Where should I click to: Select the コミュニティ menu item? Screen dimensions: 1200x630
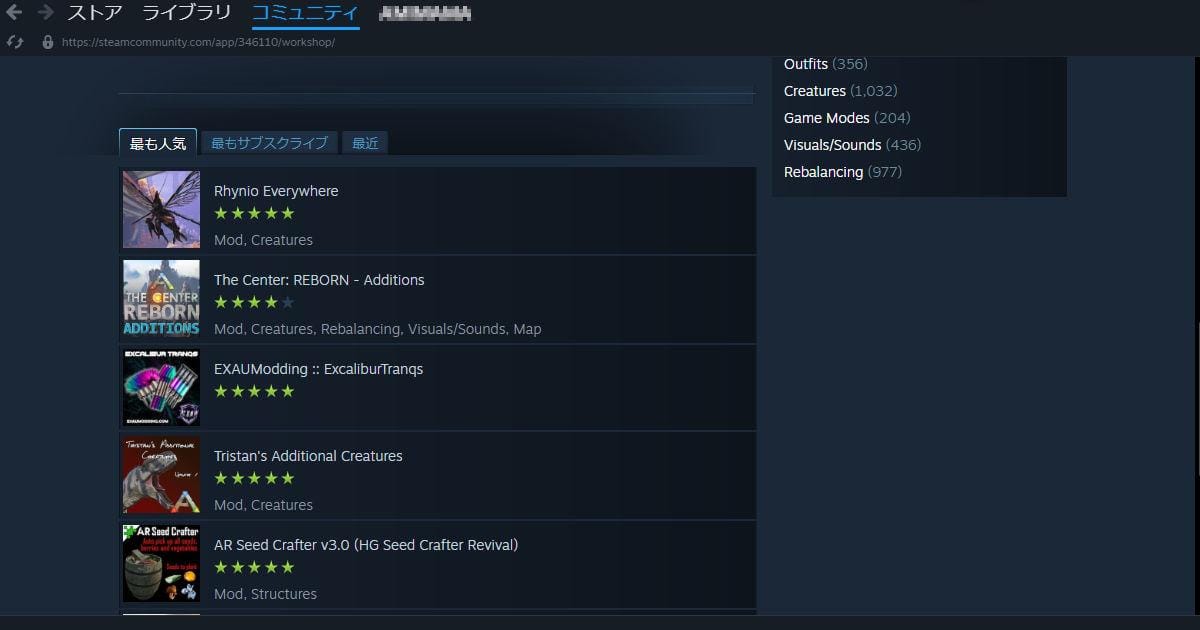click(x=305, y=14)
